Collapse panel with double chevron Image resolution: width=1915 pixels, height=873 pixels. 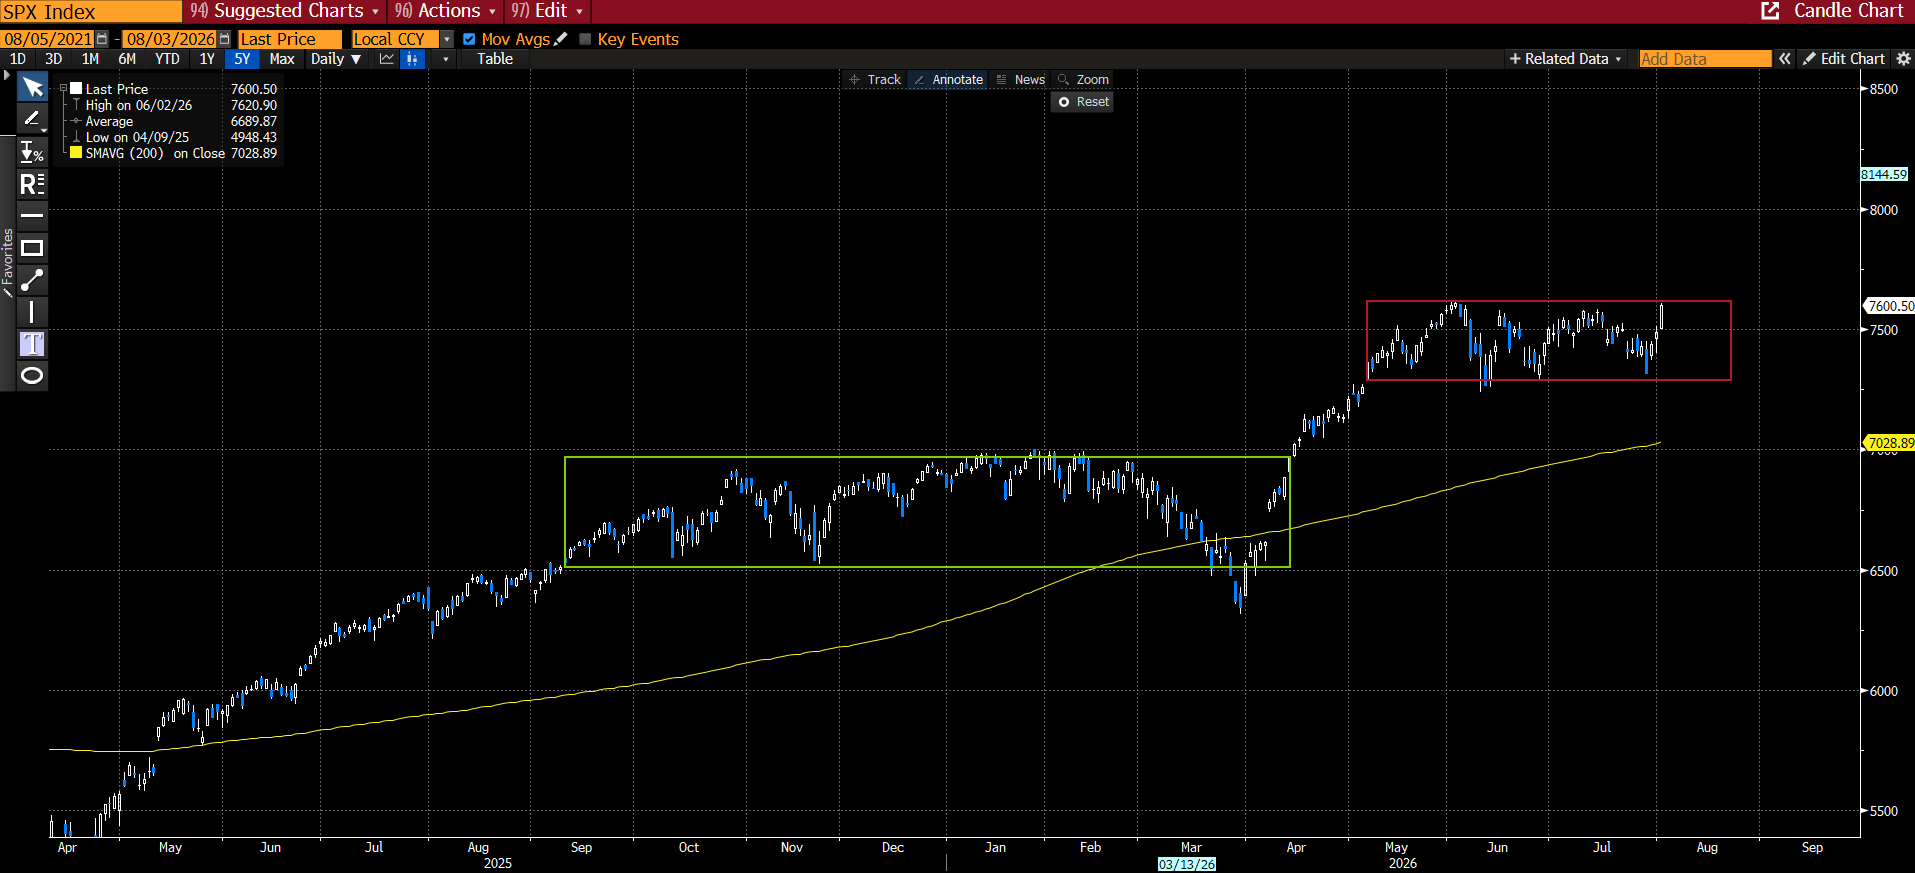[1785, 59]
